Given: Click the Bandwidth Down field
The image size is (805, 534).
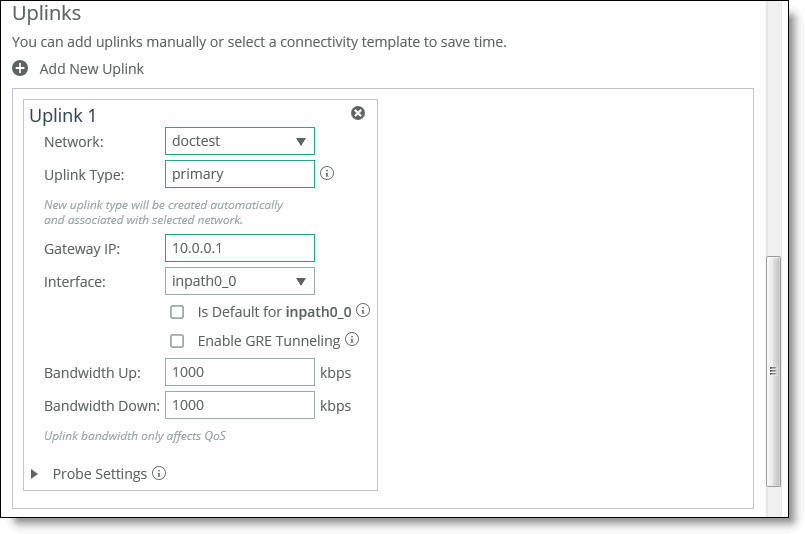Looking at the screenshot, I should 240,405.
